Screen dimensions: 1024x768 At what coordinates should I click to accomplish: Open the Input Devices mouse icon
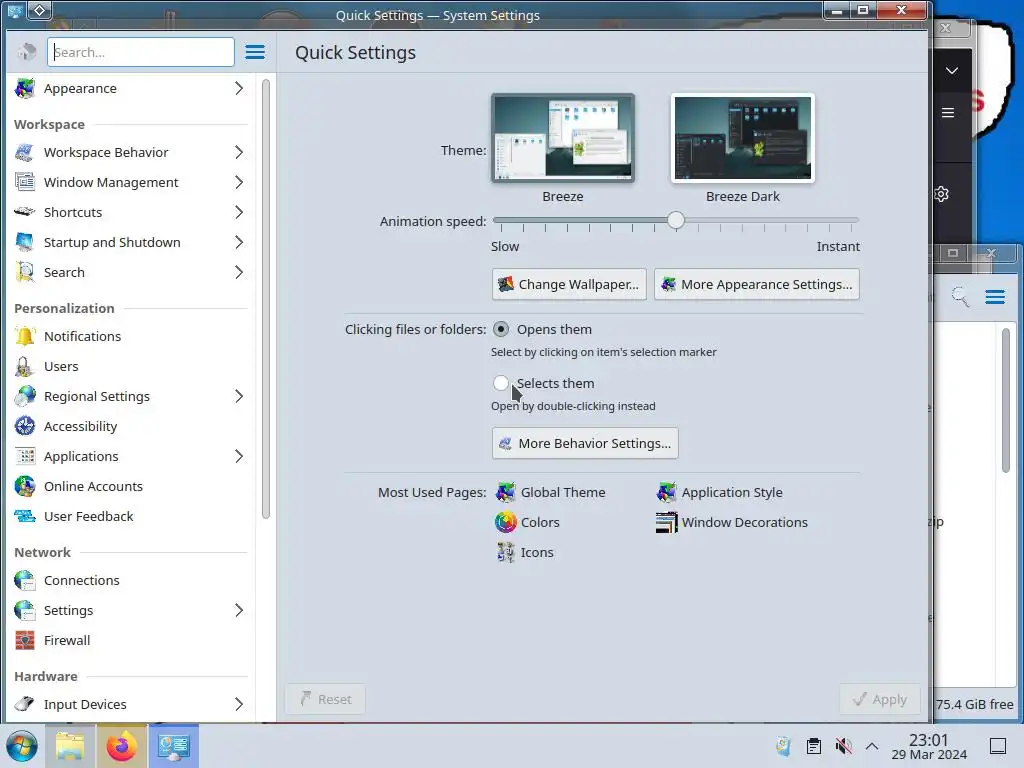pos(25,705)
